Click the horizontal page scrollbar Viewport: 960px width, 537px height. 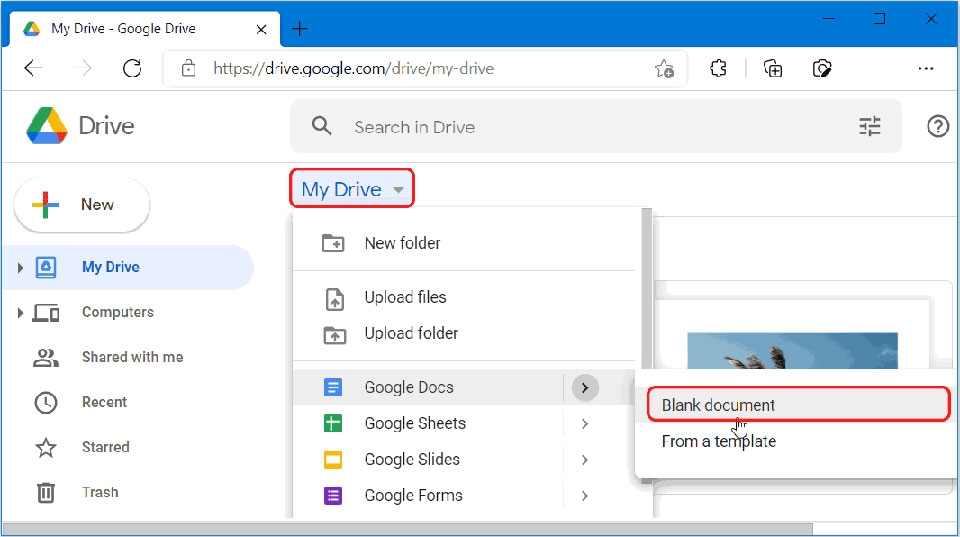408,528
